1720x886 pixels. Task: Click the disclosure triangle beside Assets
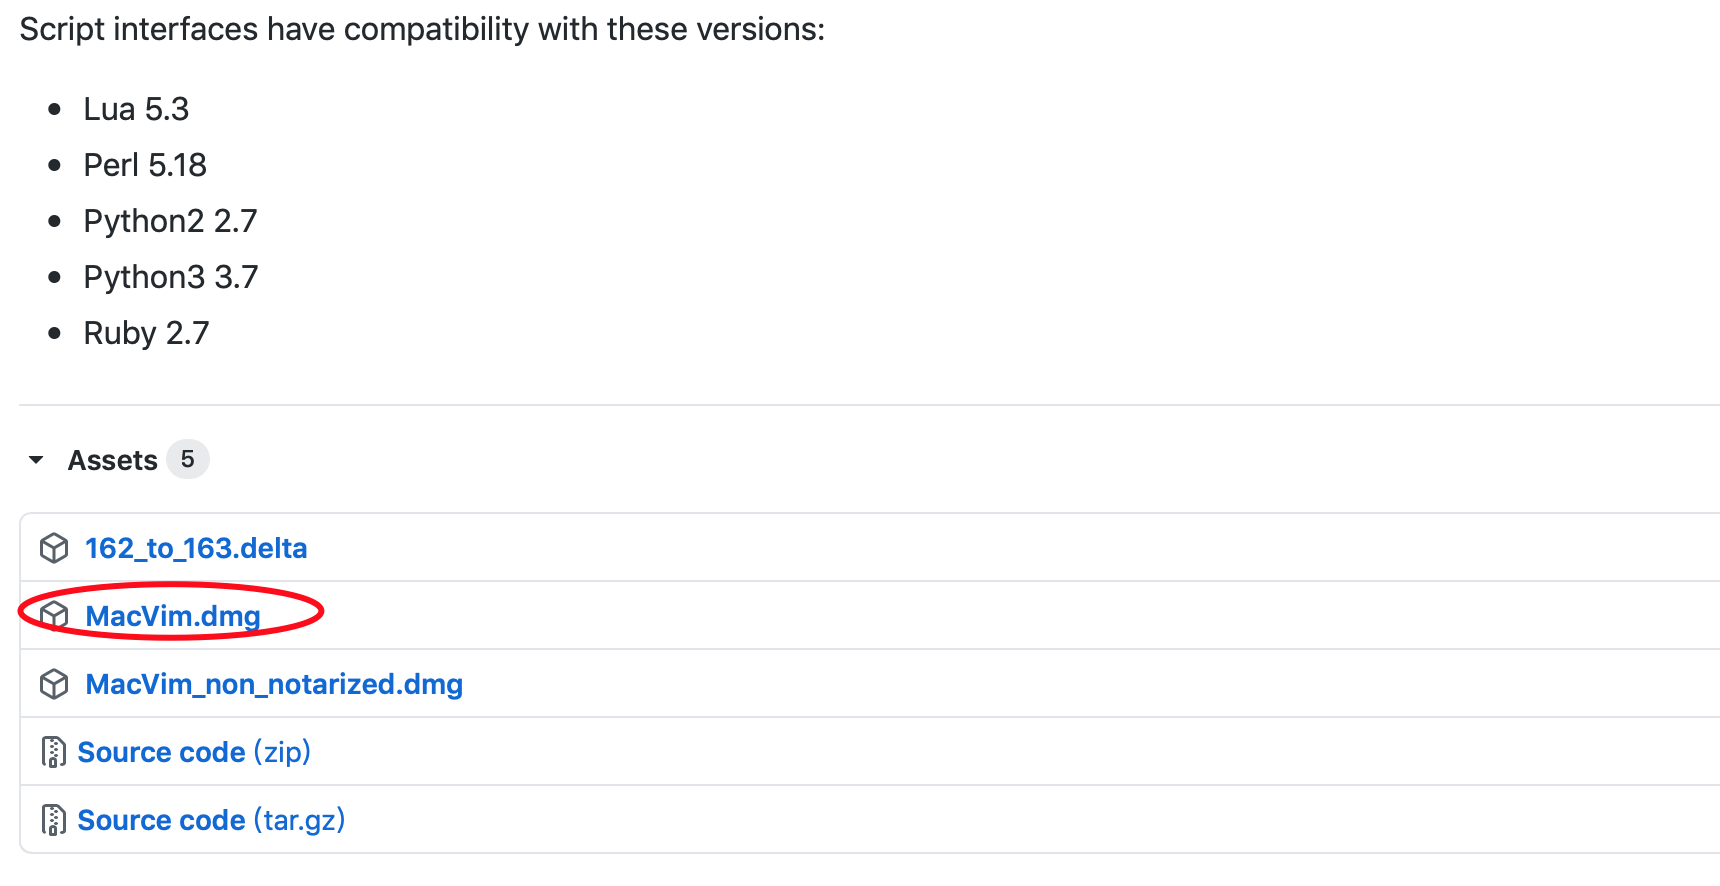coord(36,459)
